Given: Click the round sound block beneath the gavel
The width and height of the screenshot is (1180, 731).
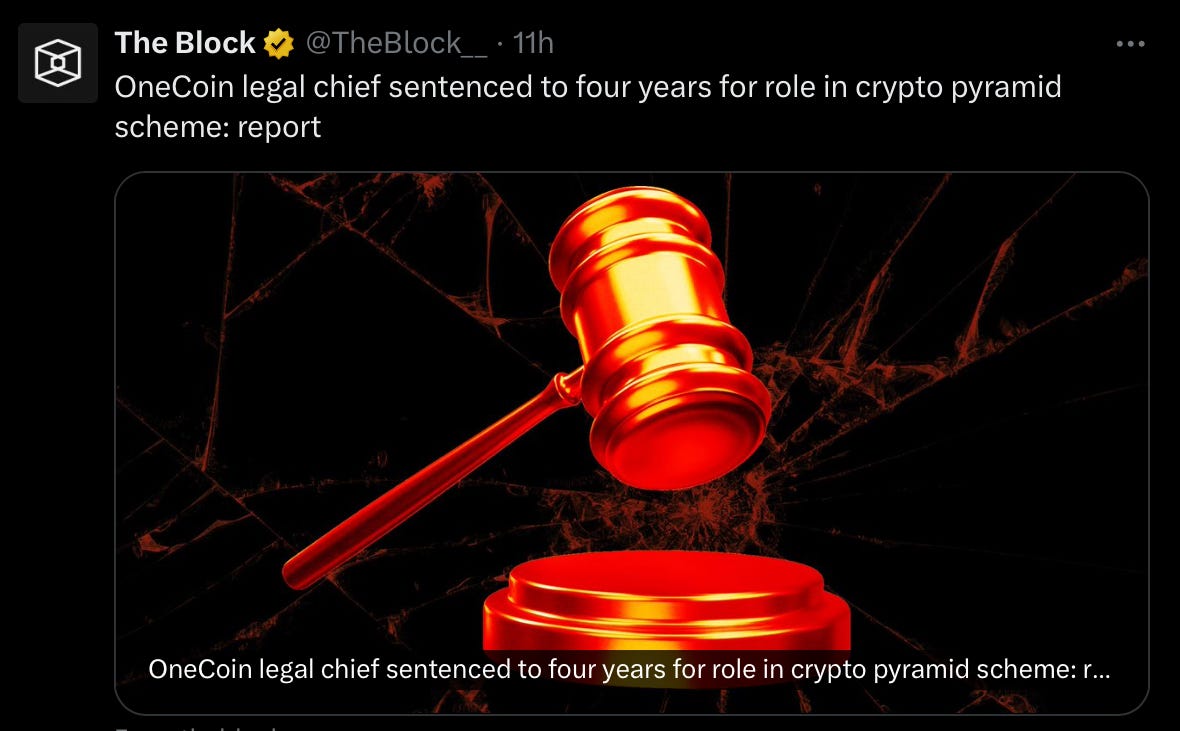Looking at the screenshot, I should click(667, 602).
